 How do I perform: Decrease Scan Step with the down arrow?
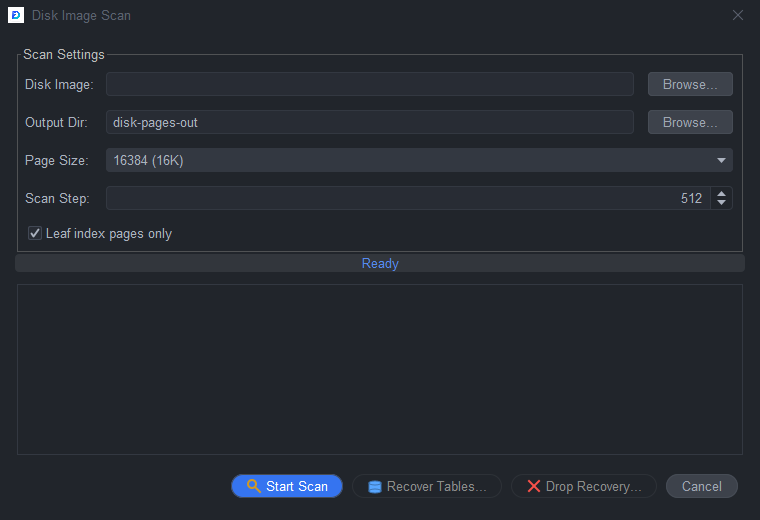[721, 203]
